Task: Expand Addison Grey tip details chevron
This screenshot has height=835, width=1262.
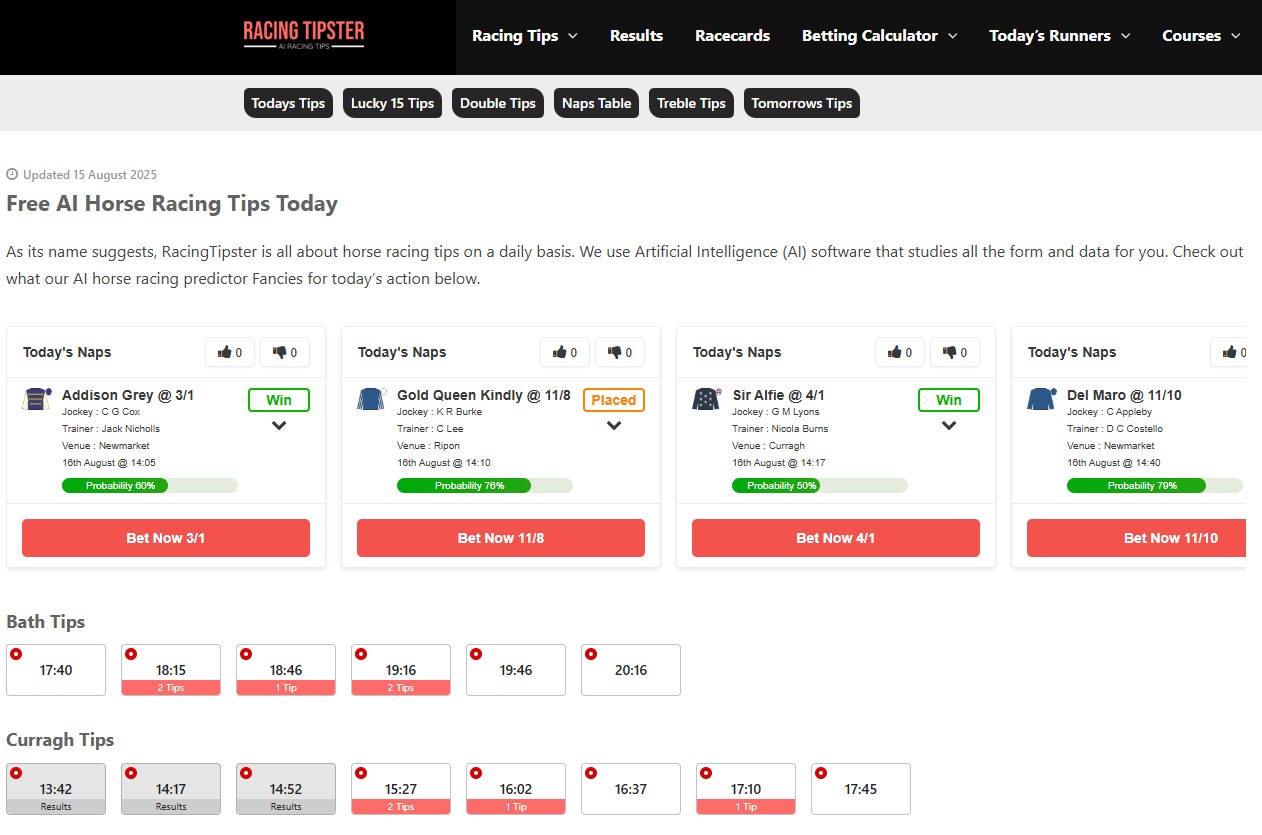Action: pos(279,426)
